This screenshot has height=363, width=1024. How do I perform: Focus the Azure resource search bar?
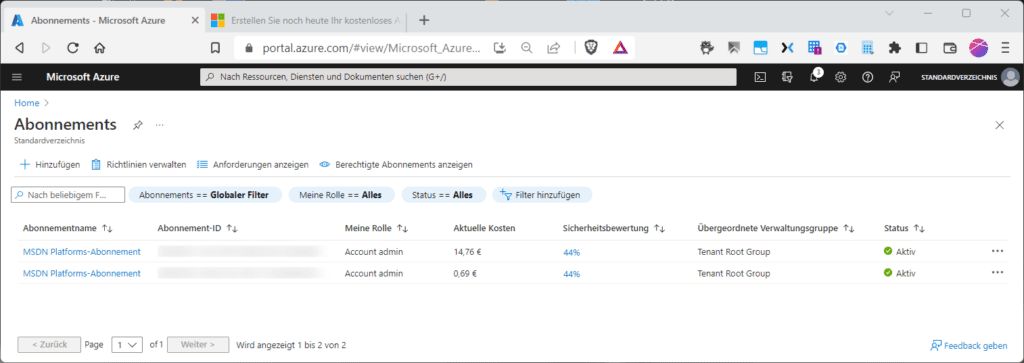click(x=468, y=77)
